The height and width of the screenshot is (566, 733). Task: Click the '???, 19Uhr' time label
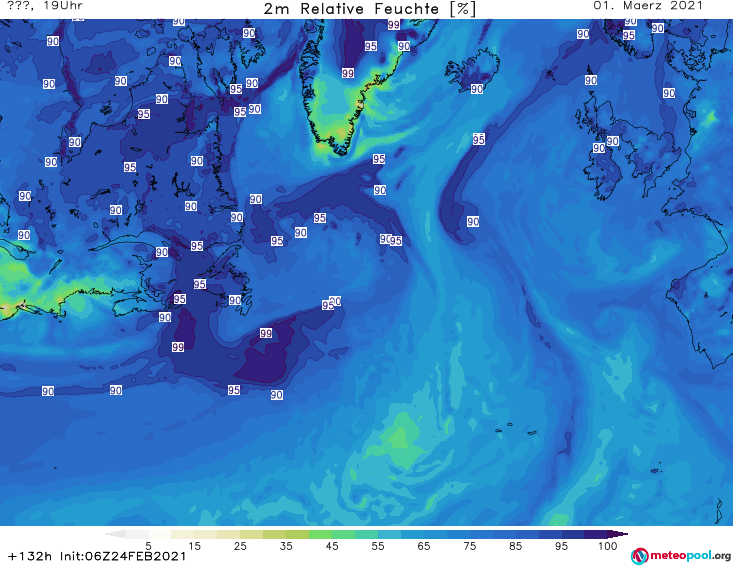[45, 6]
